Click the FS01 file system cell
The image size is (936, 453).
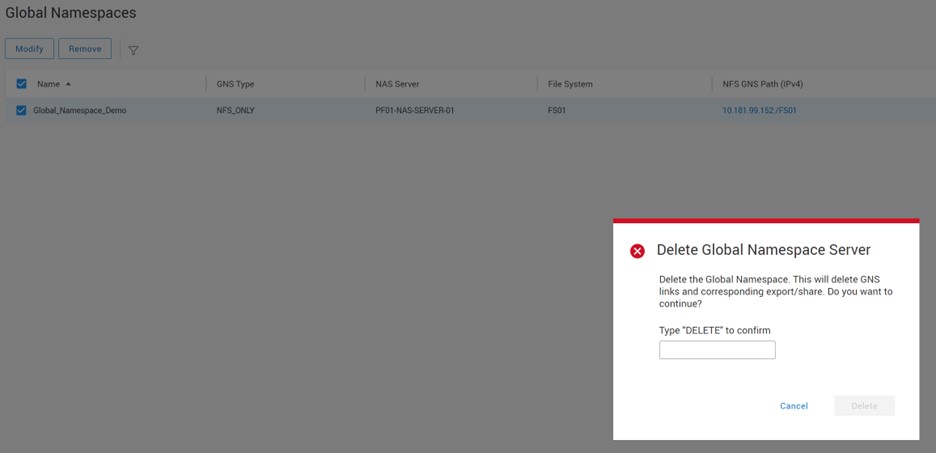pos(557,110)
